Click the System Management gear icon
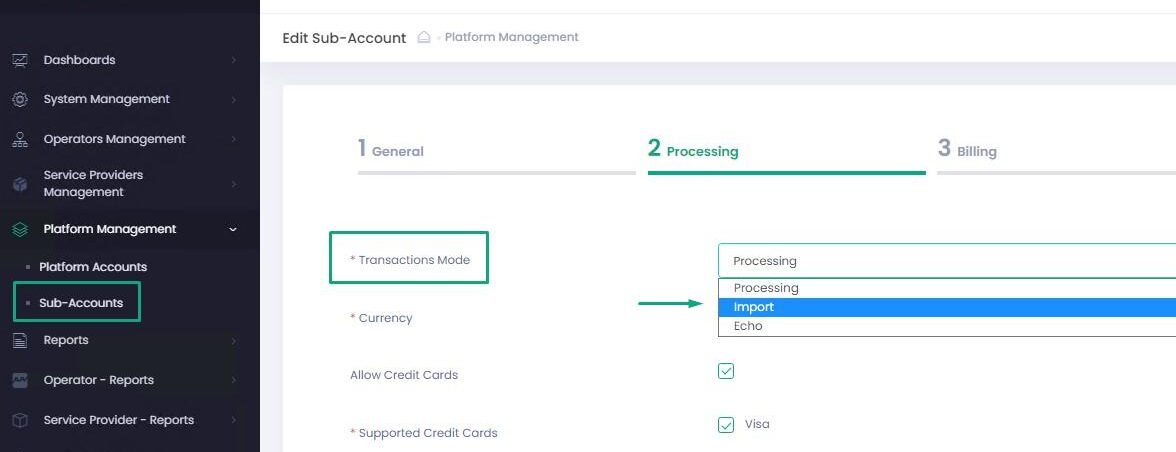 pos(19,100)
